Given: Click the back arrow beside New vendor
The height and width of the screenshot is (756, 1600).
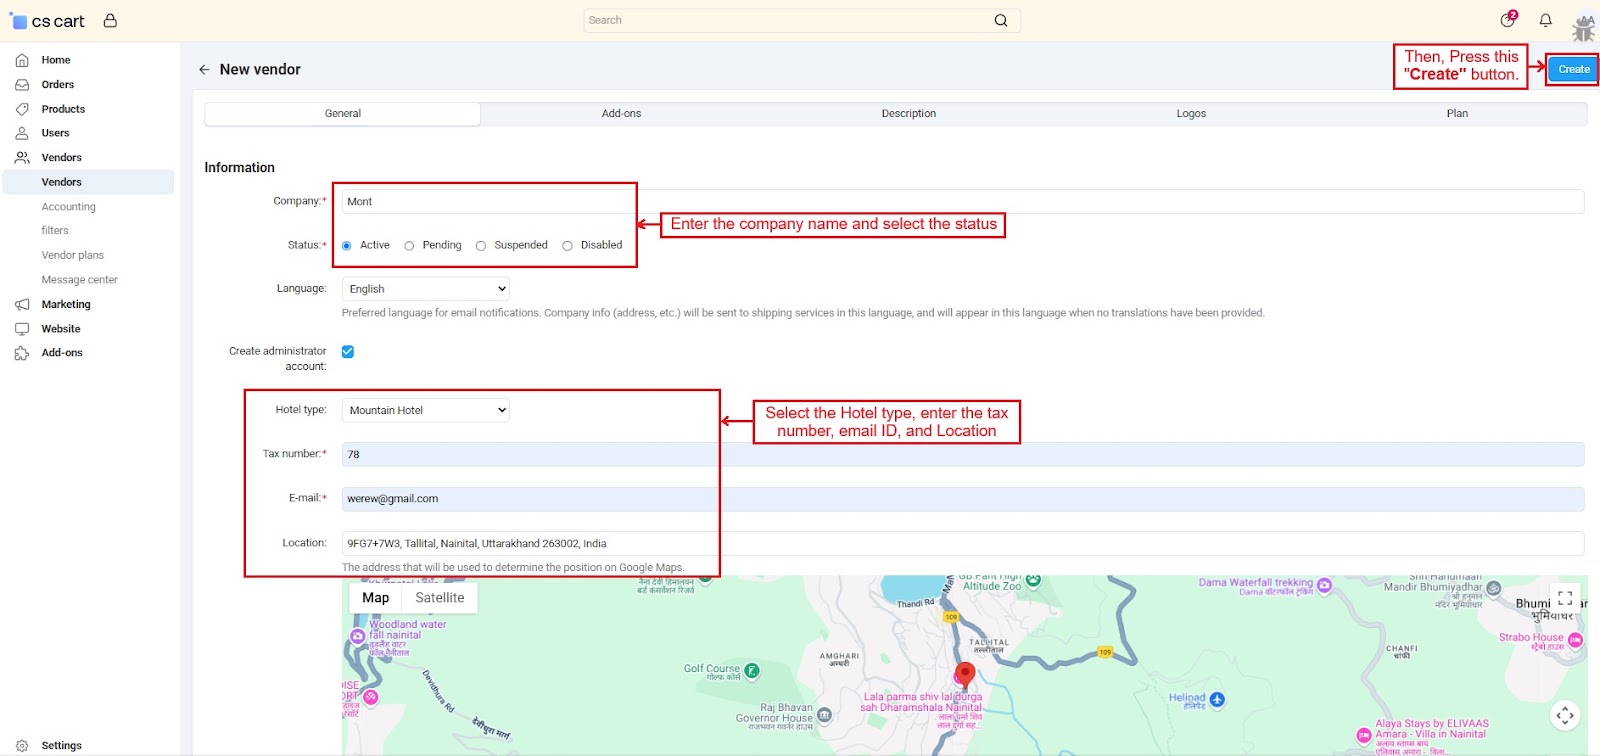Looking at the screenshot, I should point(204,70).
